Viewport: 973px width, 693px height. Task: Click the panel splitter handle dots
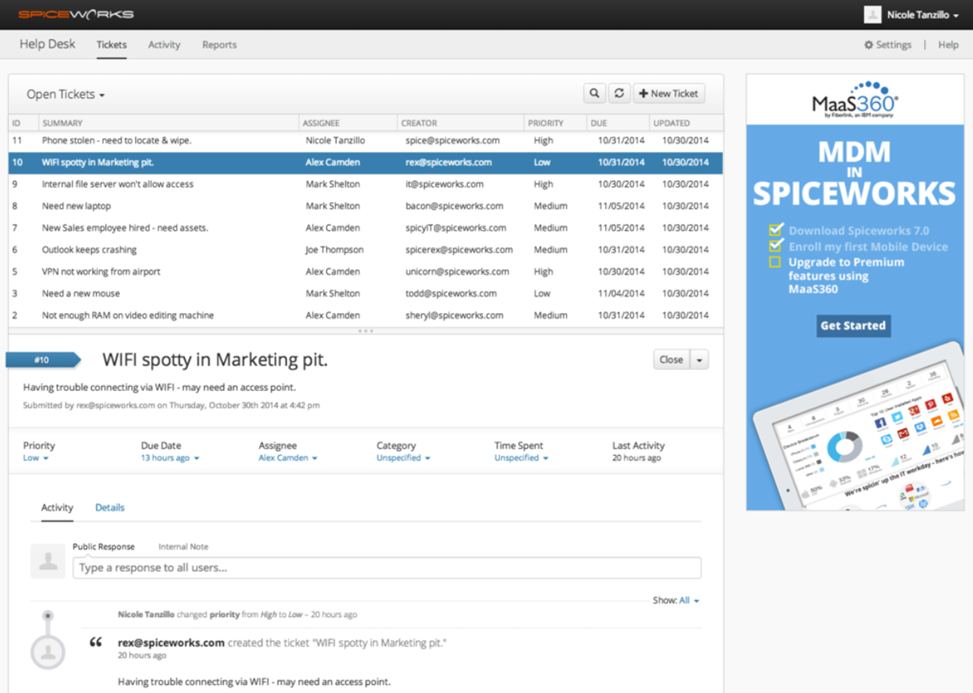[x=366, y=331]
